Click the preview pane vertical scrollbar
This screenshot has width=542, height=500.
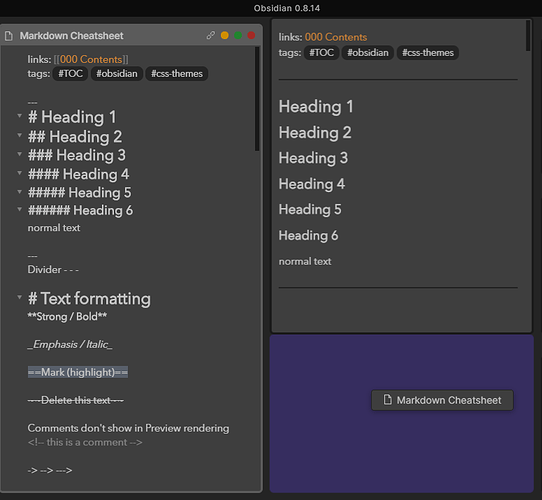[x=528, y=36]
